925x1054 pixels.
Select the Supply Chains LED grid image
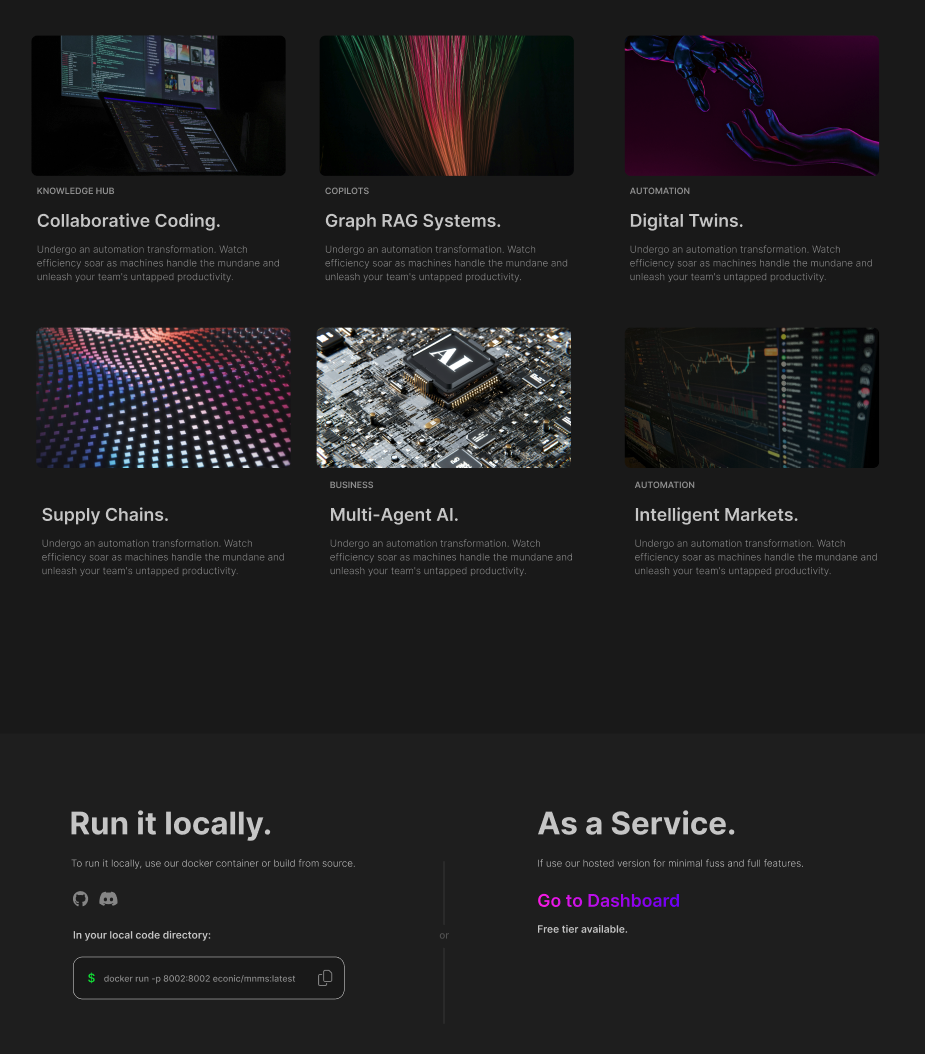(163, 398)
